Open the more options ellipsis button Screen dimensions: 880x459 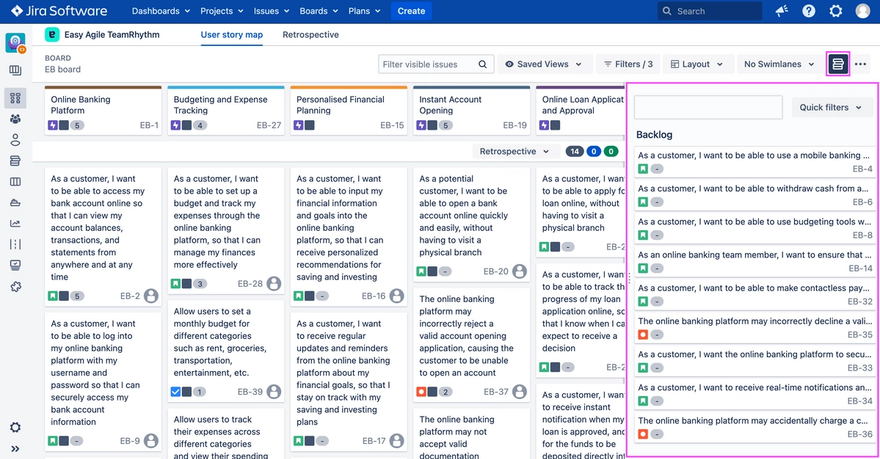click(x=860, y=64)
